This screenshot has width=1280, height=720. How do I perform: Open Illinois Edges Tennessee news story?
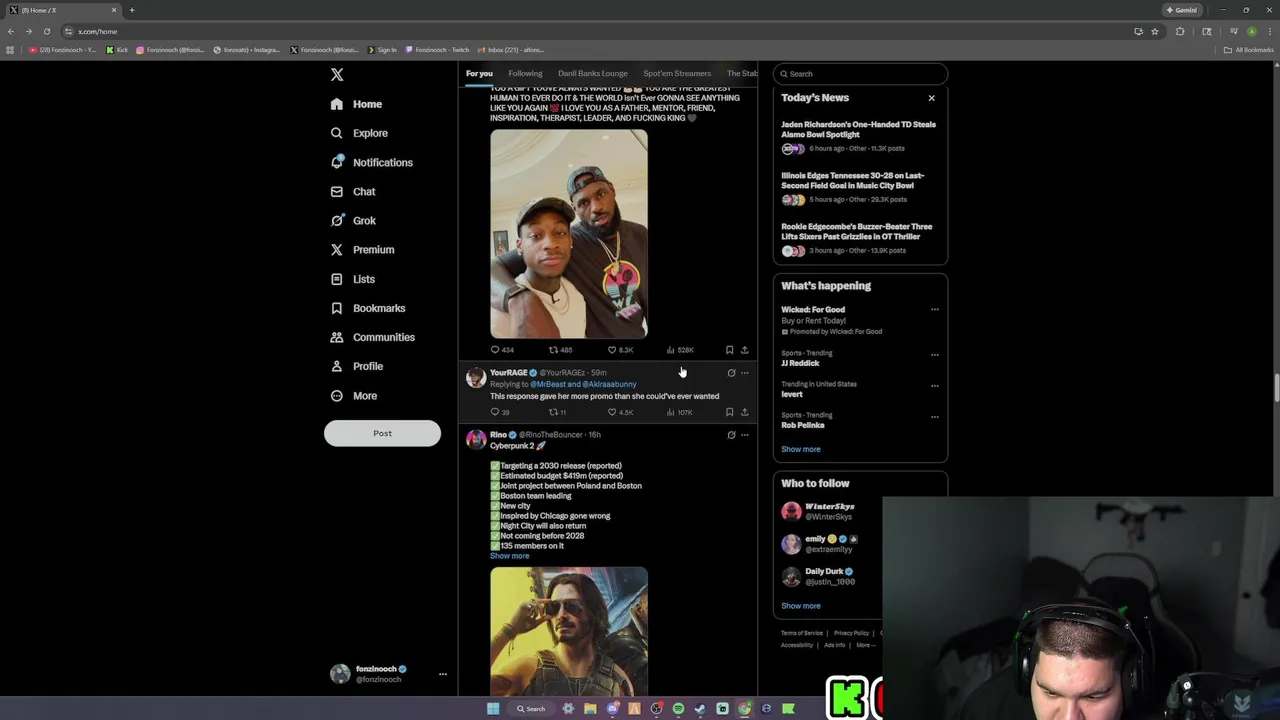852,180
